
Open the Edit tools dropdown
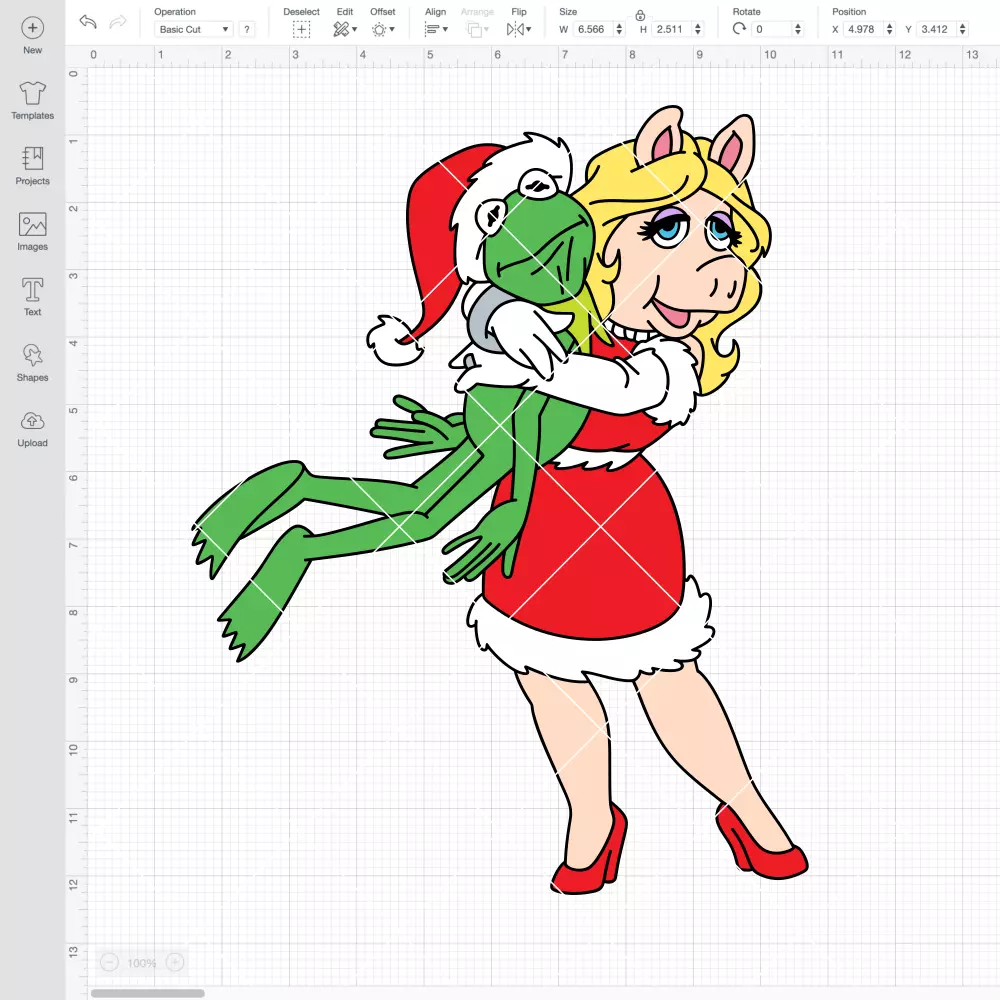[345, 29]
